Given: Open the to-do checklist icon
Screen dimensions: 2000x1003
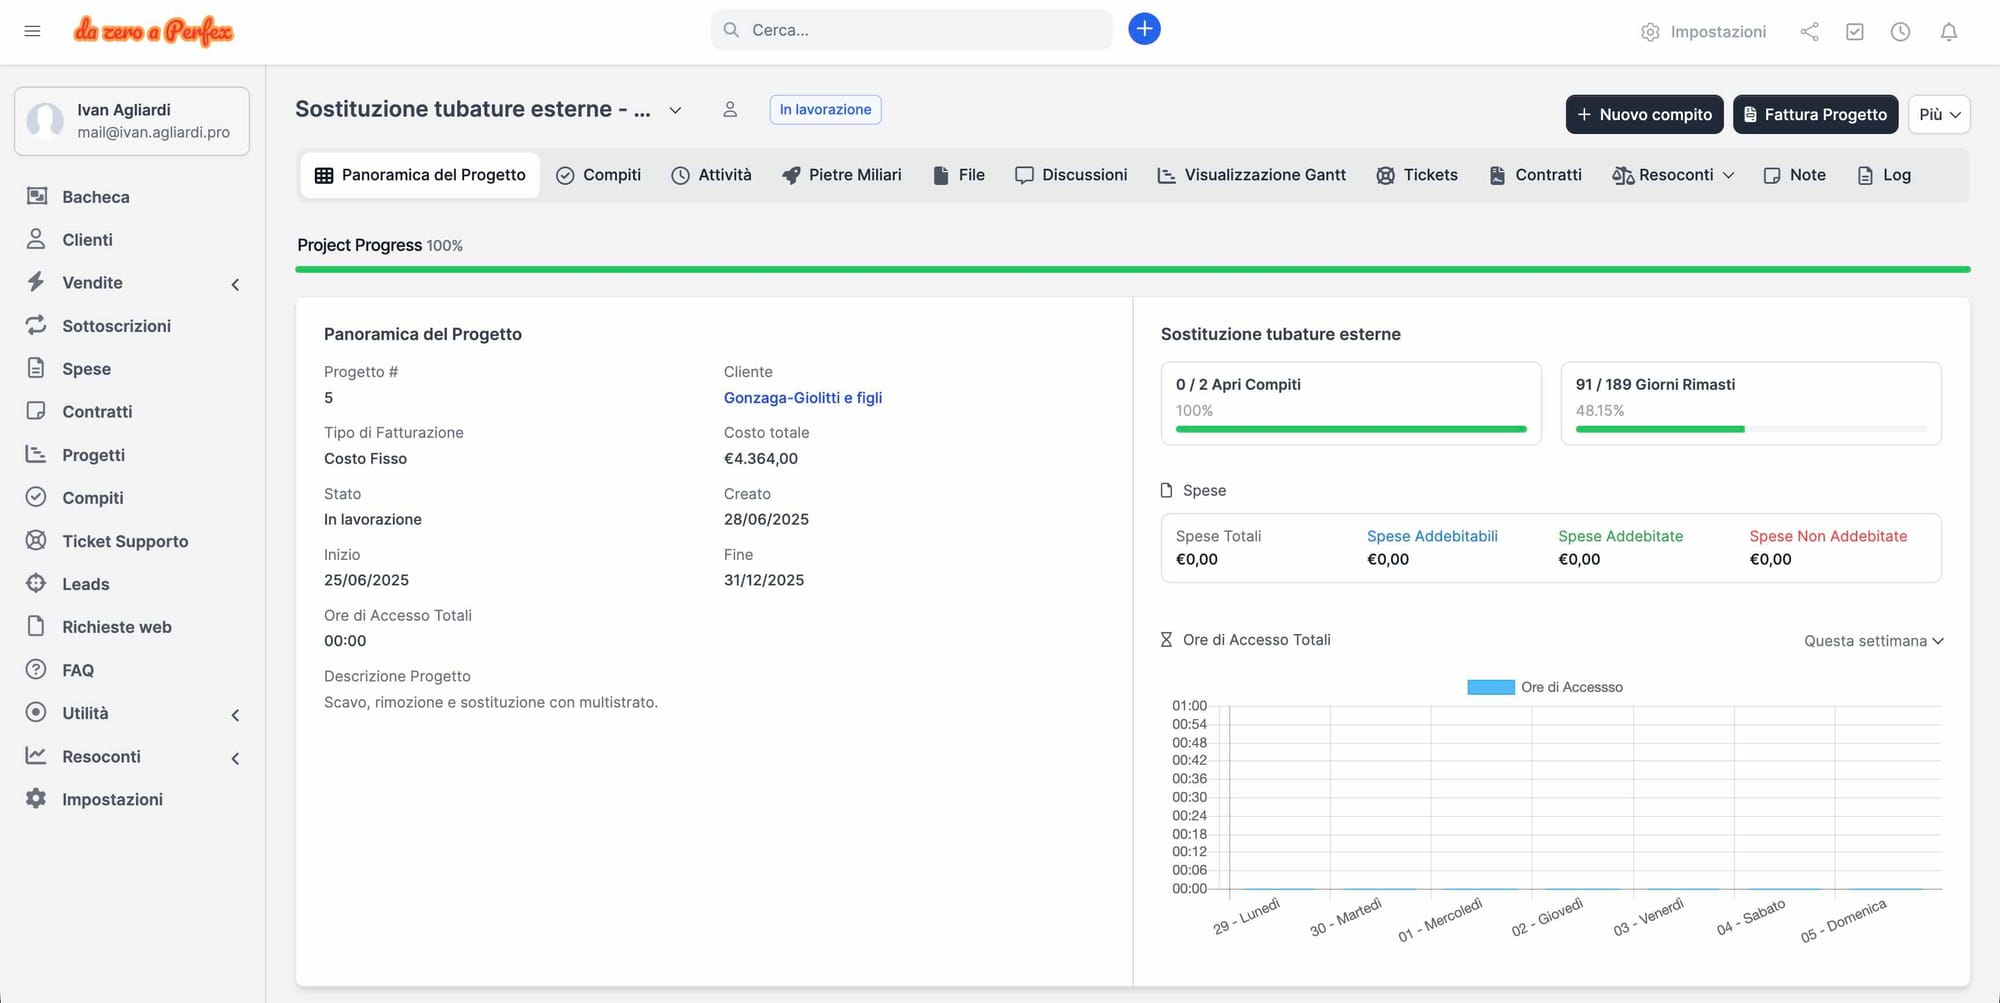Looking at the screenshot, I should 1855,32.
